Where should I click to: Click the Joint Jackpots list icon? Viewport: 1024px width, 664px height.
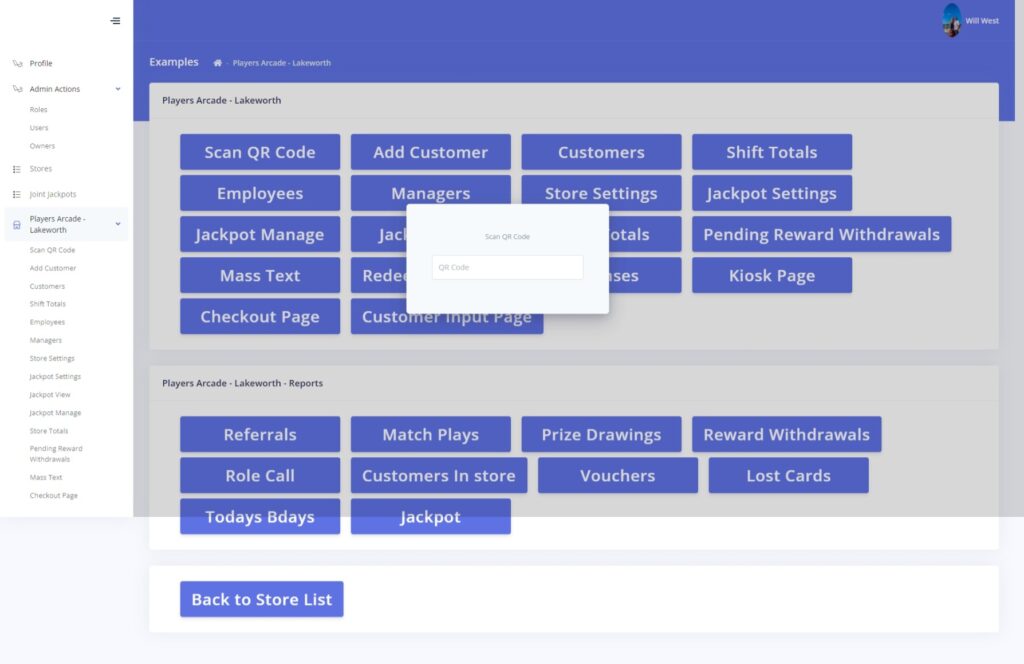tap(17, 193)
